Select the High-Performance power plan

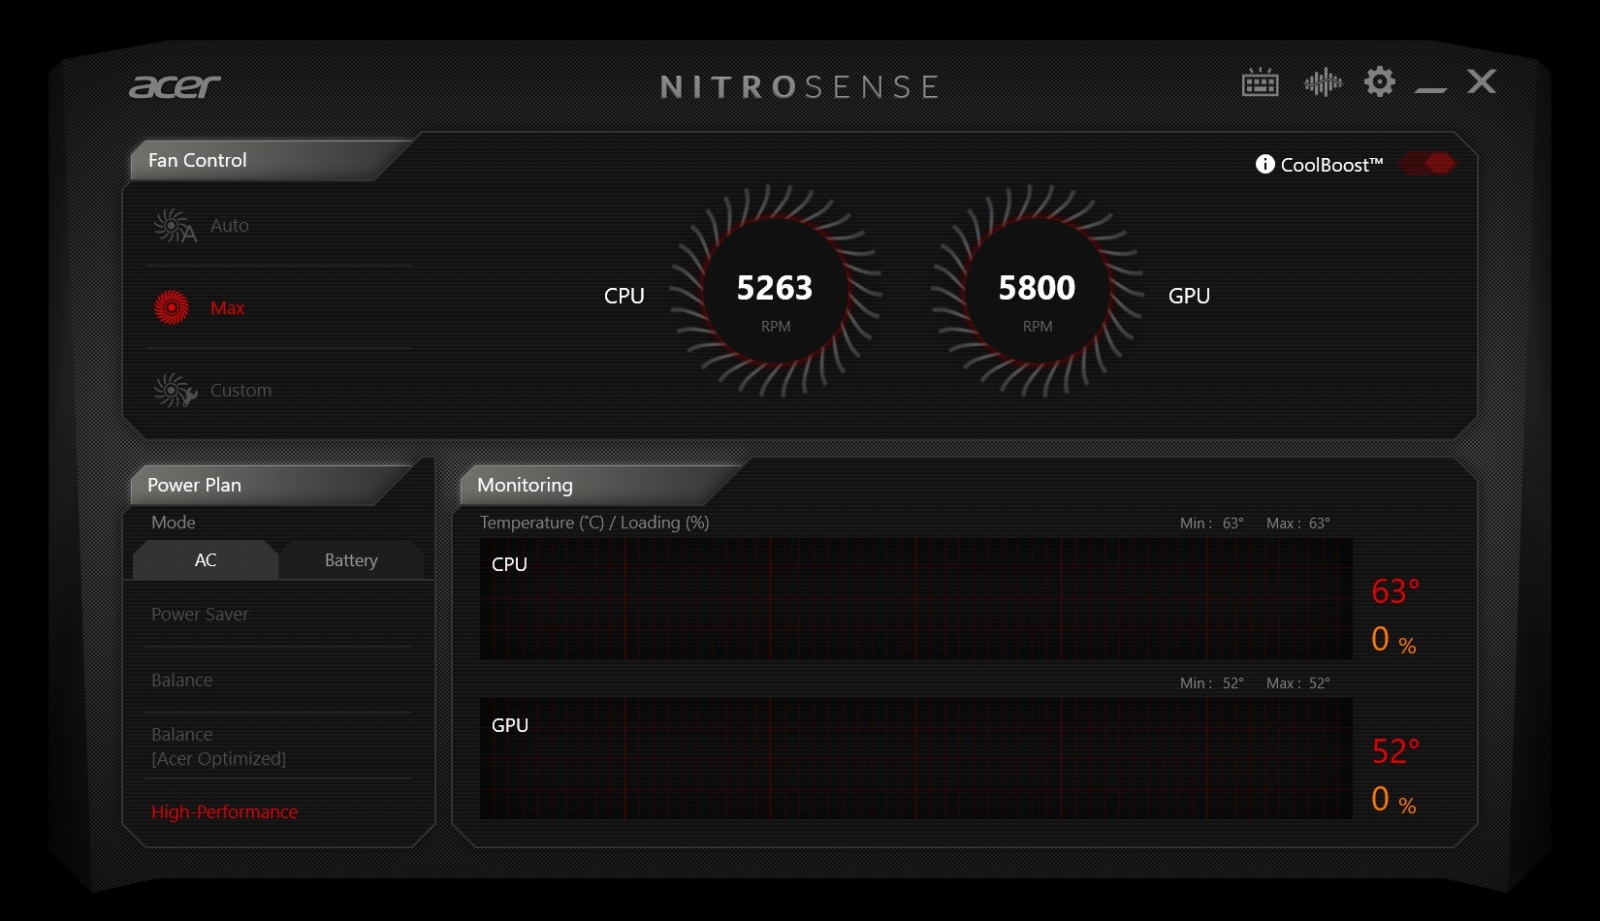pos(224,812)
